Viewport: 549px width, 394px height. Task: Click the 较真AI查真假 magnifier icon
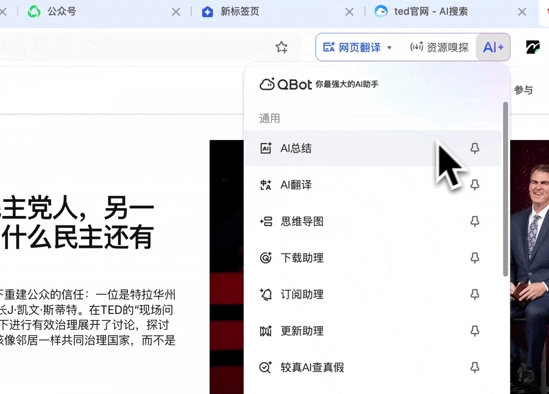click(x=266, y=367)
